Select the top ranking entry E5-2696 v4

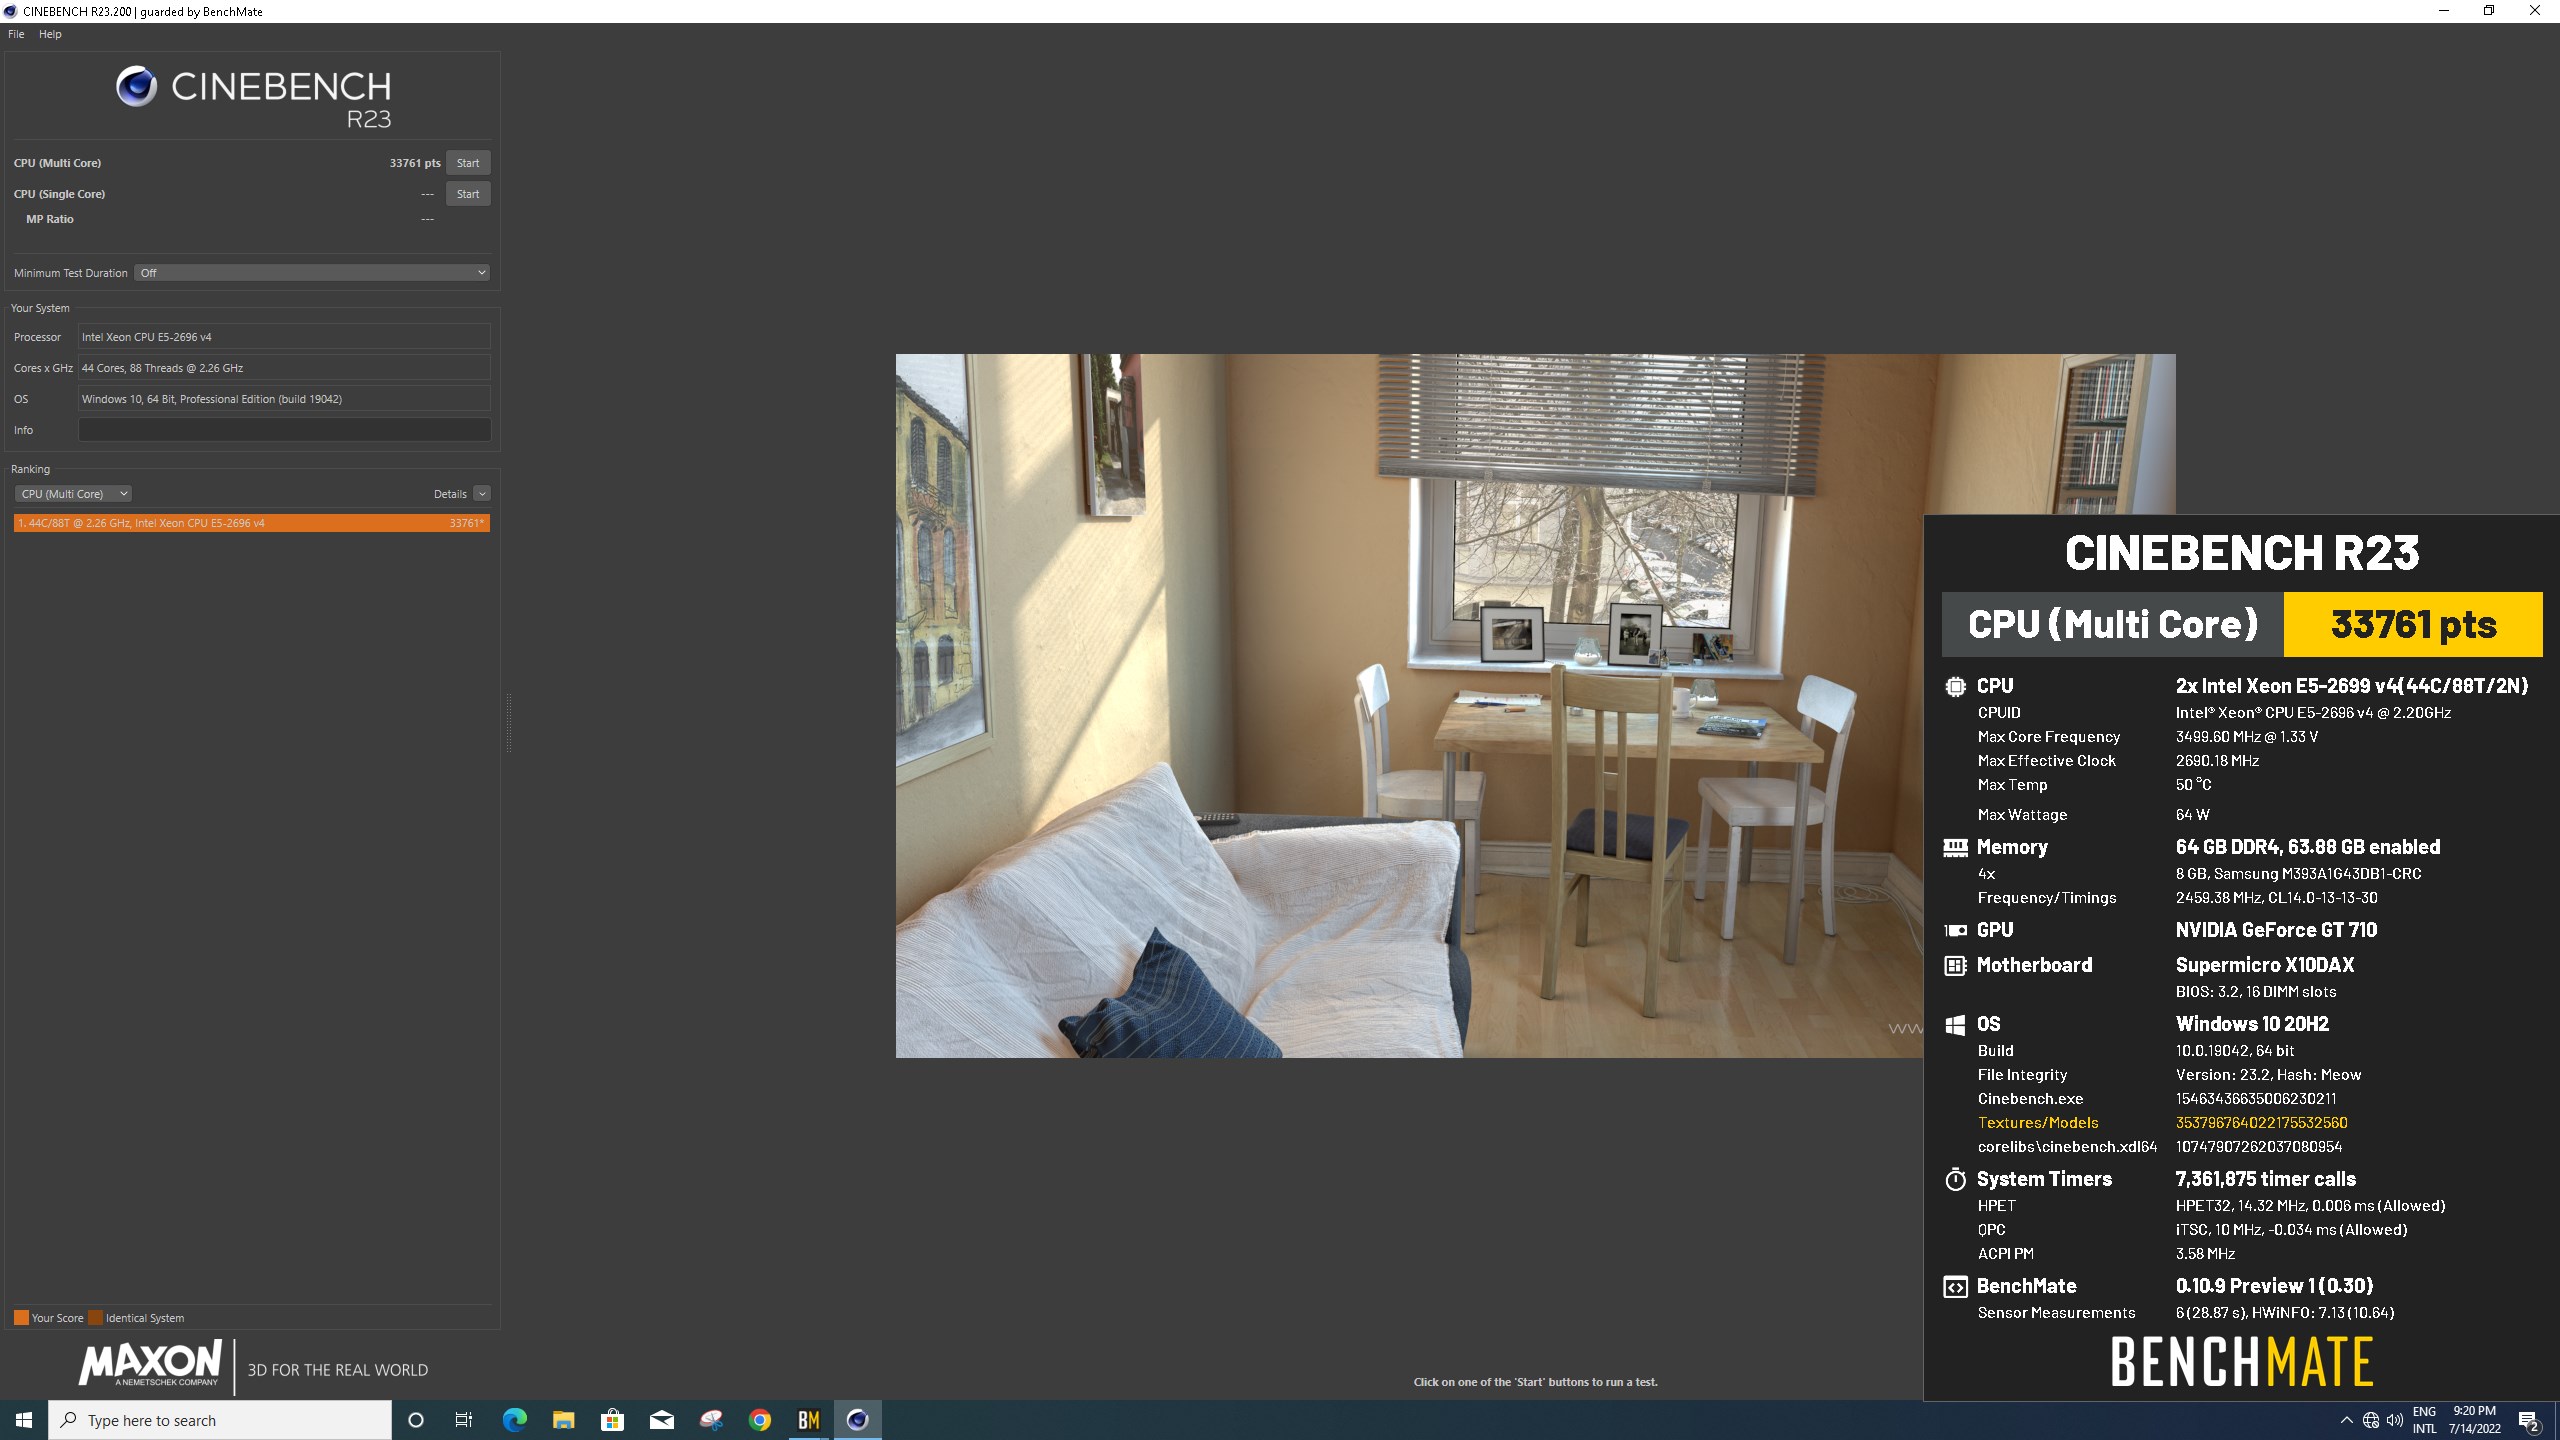coord(252,523)
